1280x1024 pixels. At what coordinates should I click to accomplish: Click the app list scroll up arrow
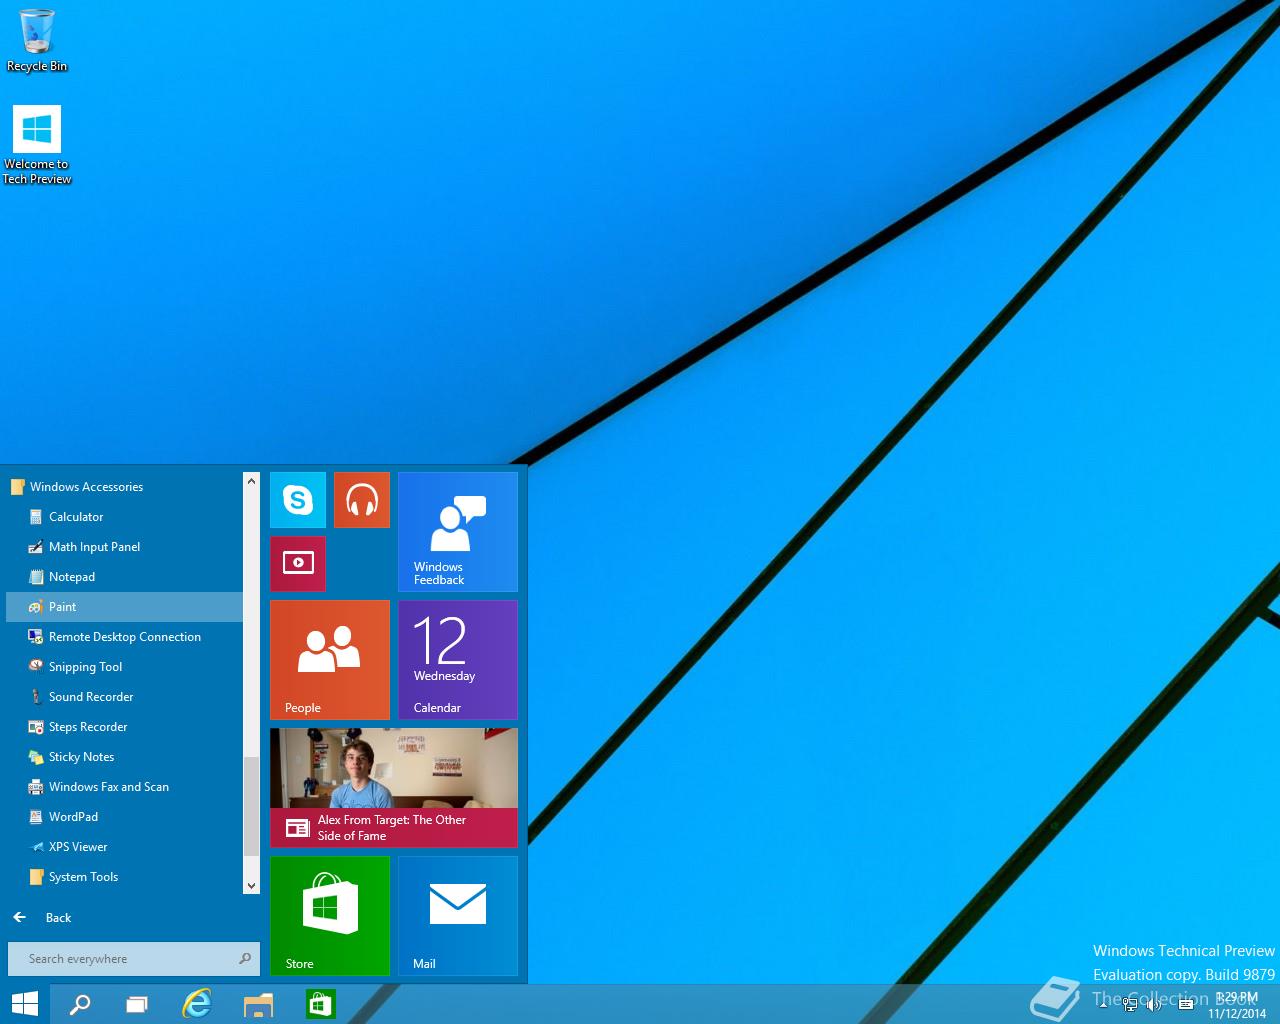tap(251, 481)
